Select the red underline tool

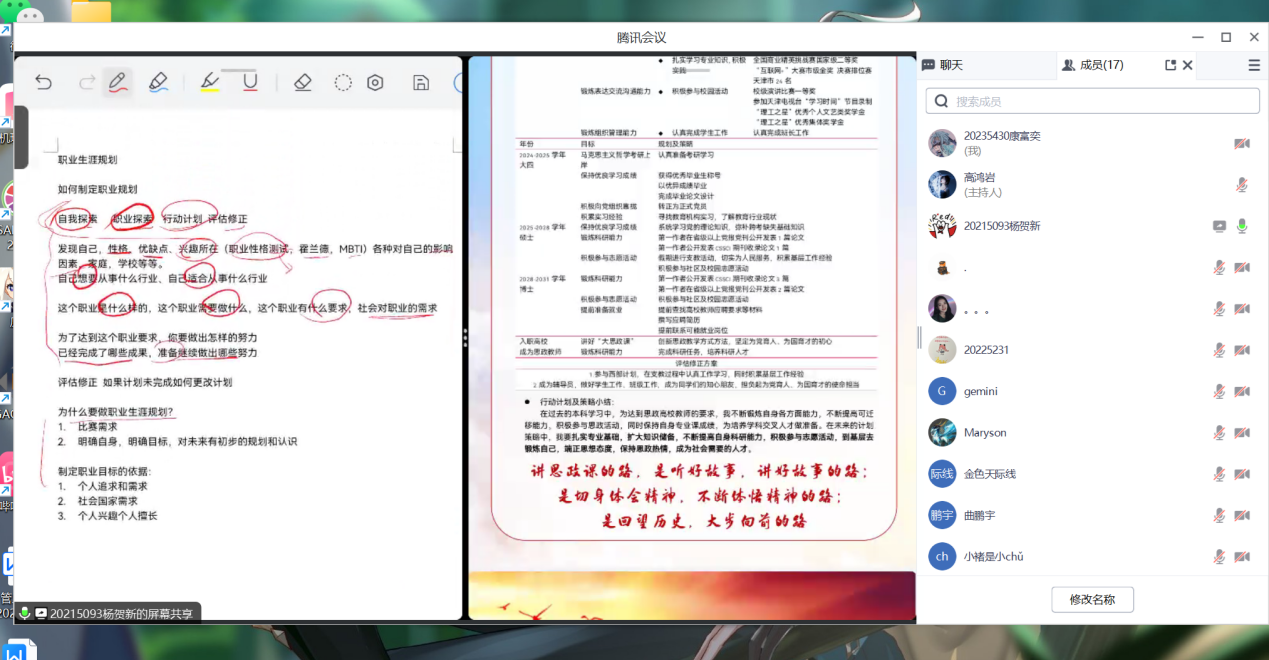[250, 82]
